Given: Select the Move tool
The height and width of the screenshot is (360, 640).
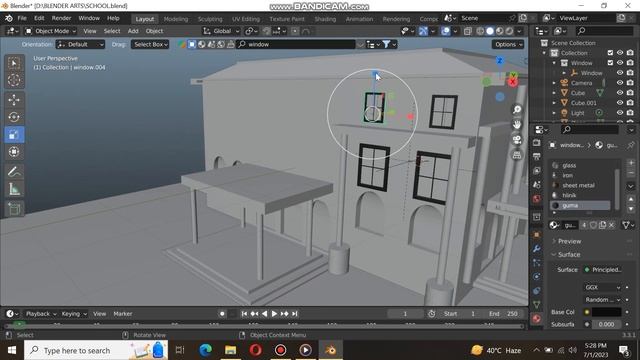Looking at the screenshot, I should [x=14, y=100].
